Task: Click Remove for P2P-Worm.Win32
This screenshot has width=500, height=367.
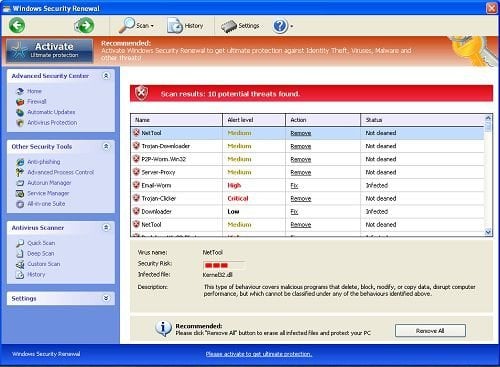Action: point(301,159)
